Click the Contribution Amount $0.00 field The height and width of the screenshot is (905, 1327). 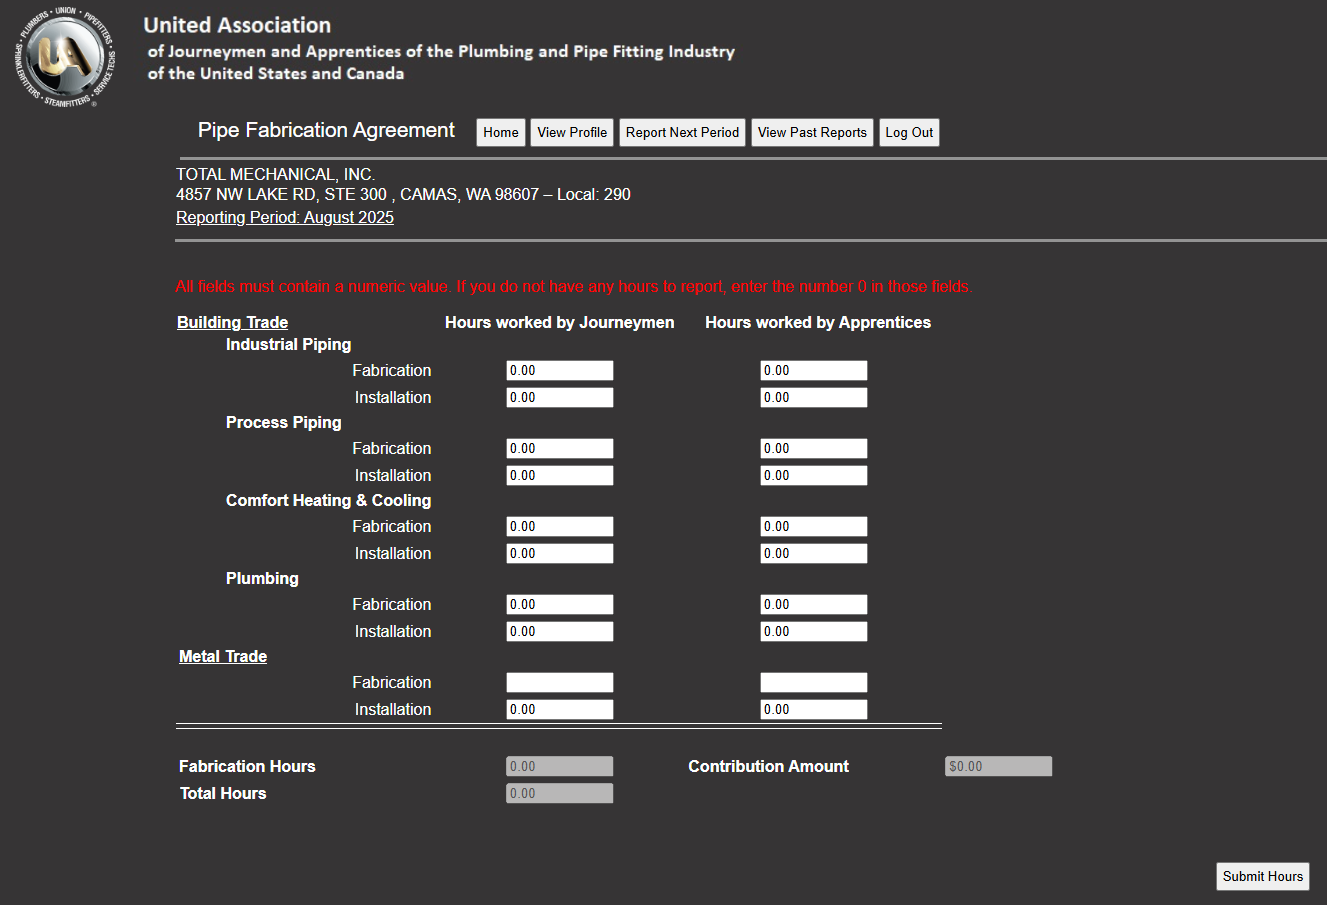999,766
